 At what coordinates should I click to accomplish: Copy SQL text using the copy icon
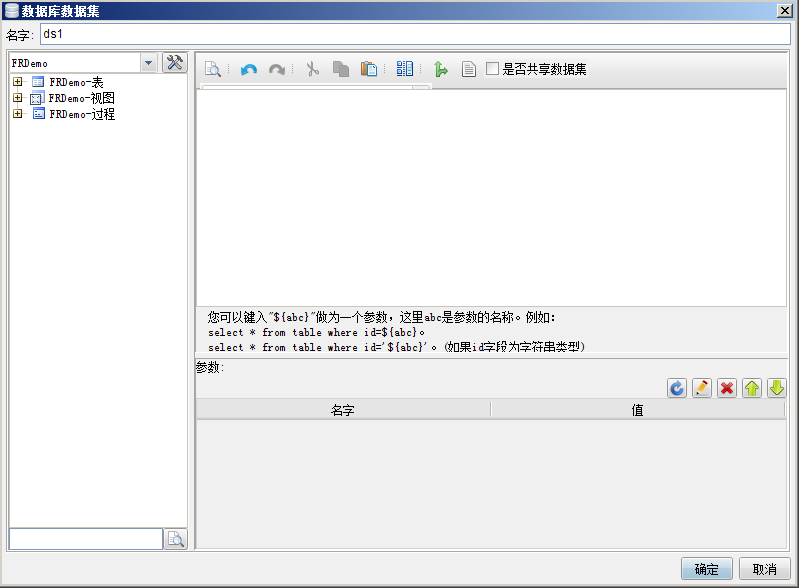pyautogui.click(x=340, y=69)
